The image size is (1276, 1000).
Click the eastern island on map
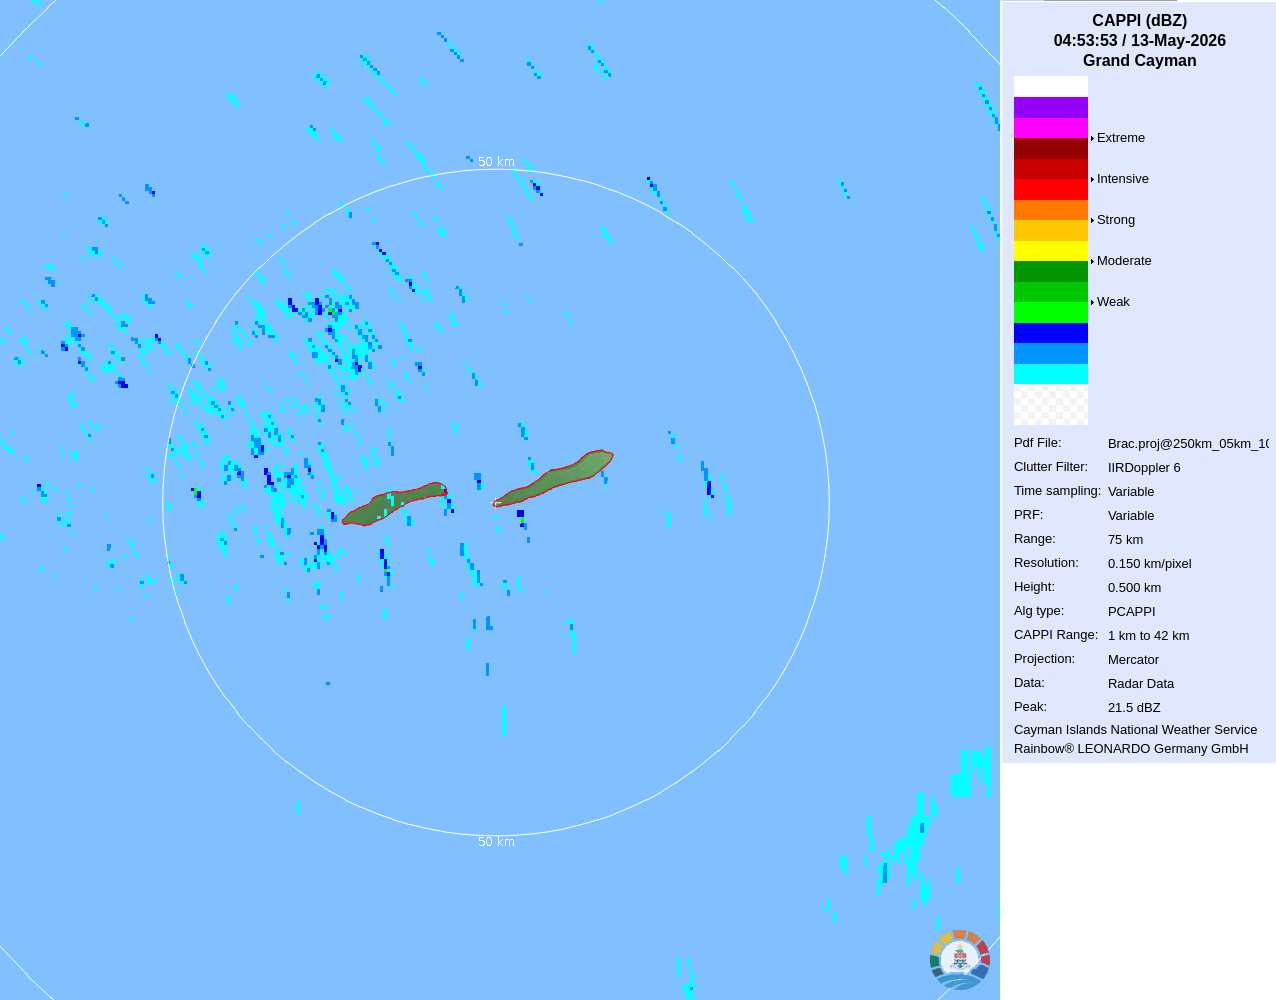coord(553,479)
